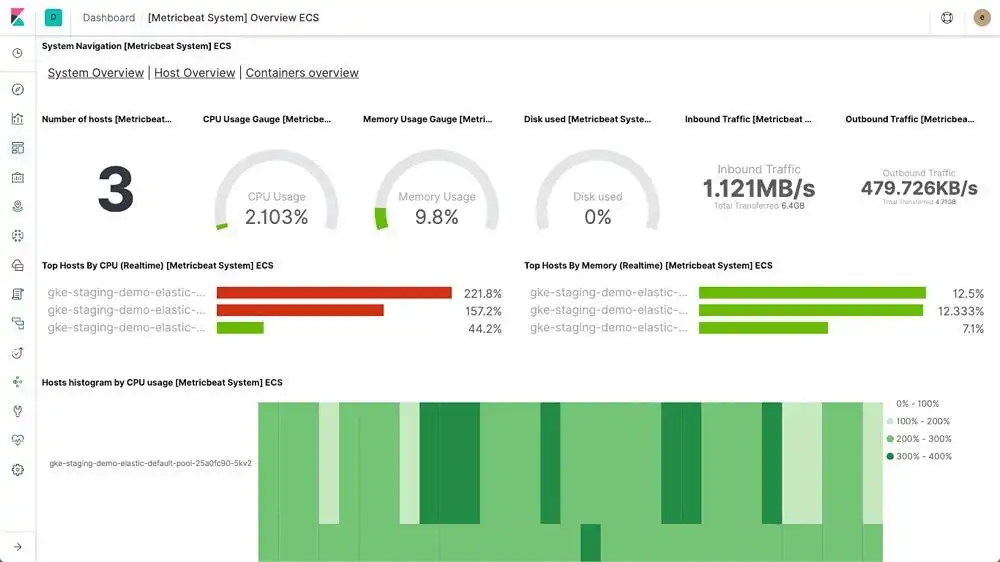Expand the side navigation with the arrow
Viewport: 1000px width, 562px height.
[x=17, y=546]
